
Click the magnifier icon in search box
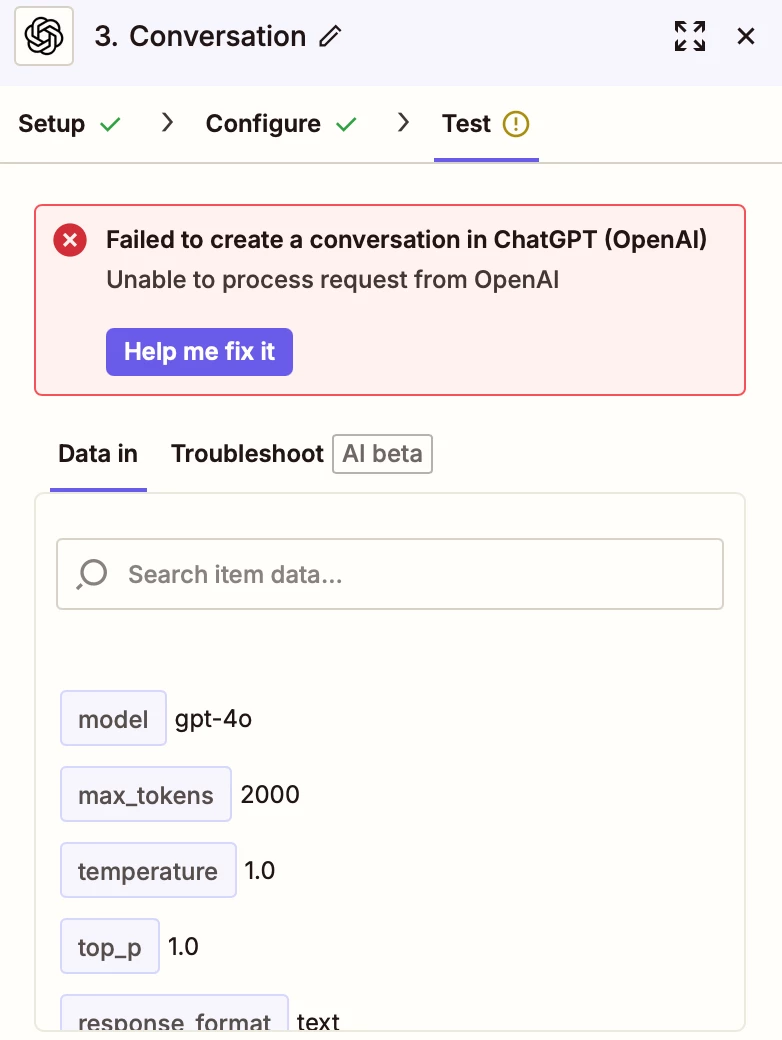pyautogui.click(x=92, y=574)
